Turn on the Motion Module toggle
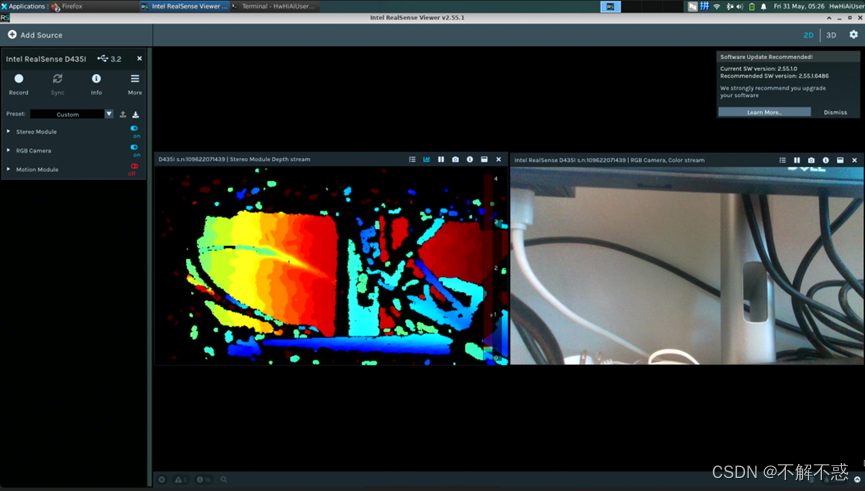865x491 pixels. tap(134, 166)
